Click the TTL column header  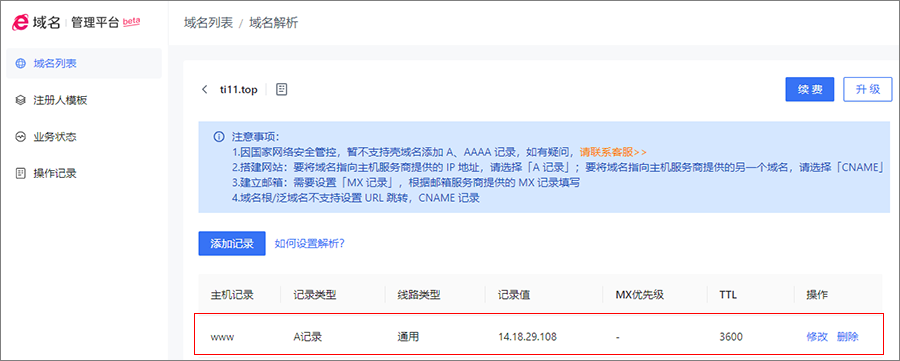click(x=728, y=296)
